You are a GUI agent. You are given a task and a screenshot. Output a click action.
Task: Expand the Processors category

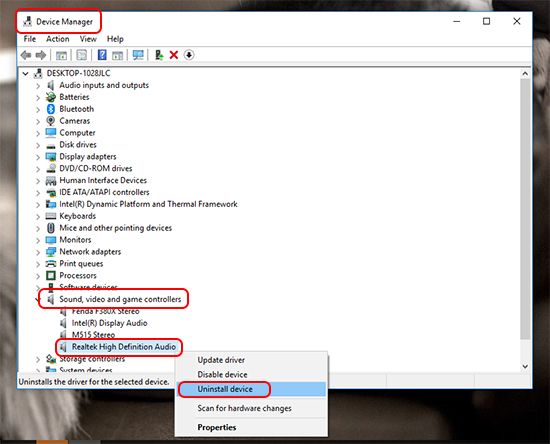pos(38,276)
